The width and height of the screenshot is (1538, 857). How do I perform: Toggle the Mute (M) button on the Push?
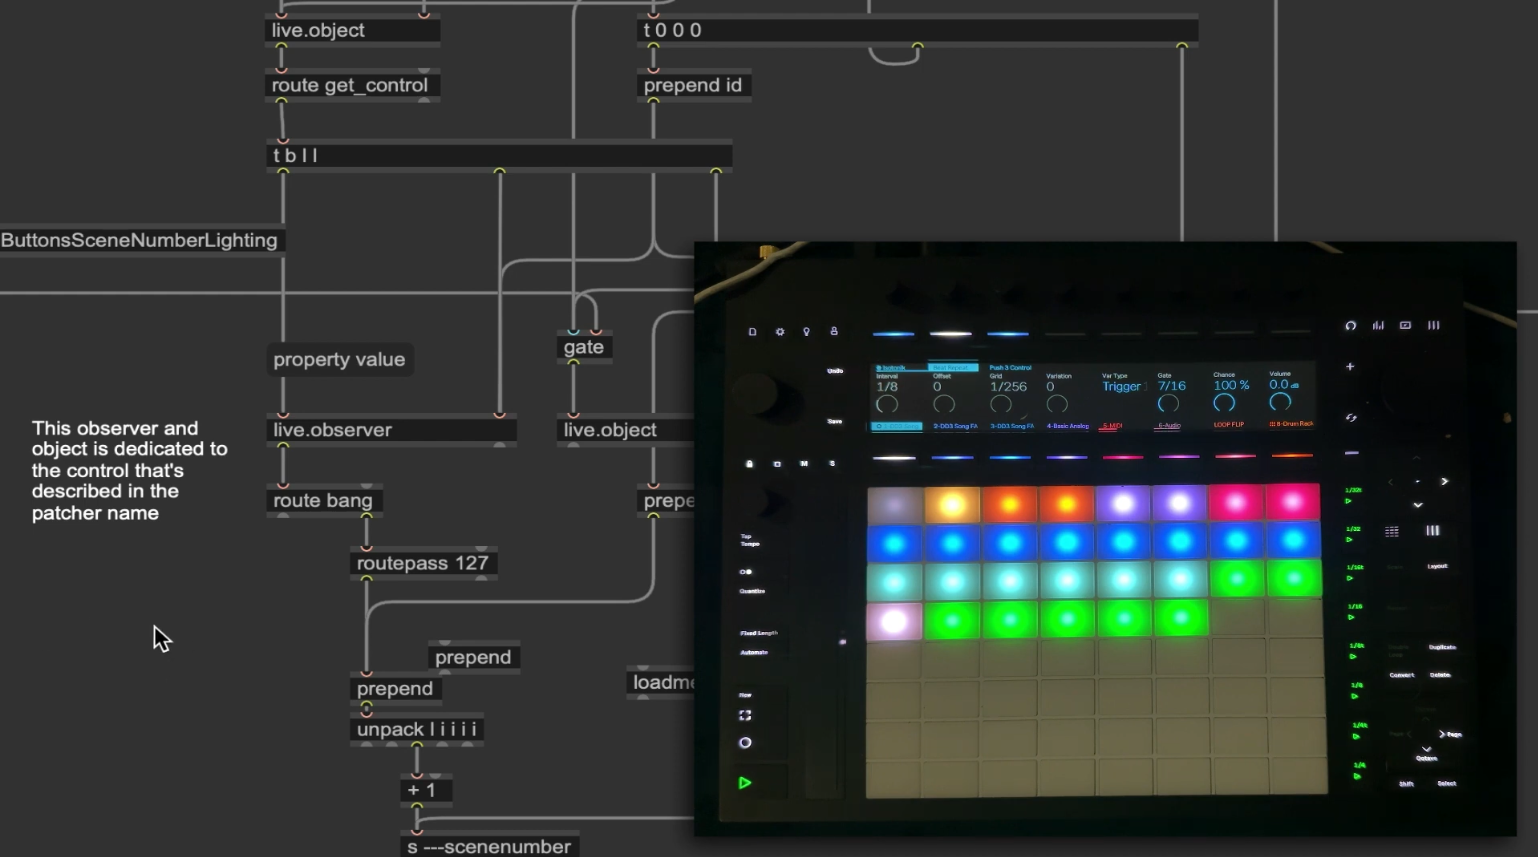[x=802, y=463]
